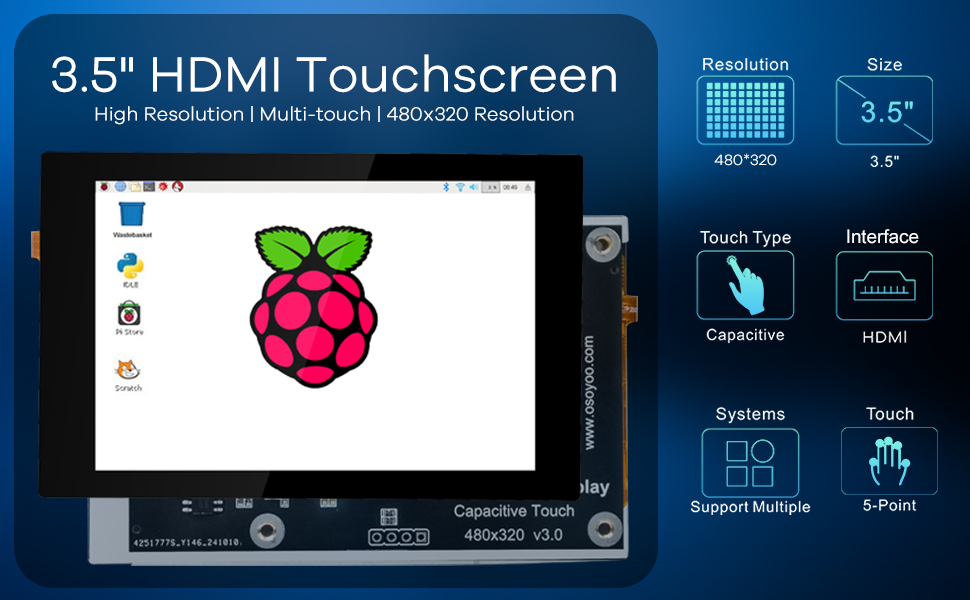Open the file manager folder icon
This screenshot has height=600, width=970.
(135, 186)
